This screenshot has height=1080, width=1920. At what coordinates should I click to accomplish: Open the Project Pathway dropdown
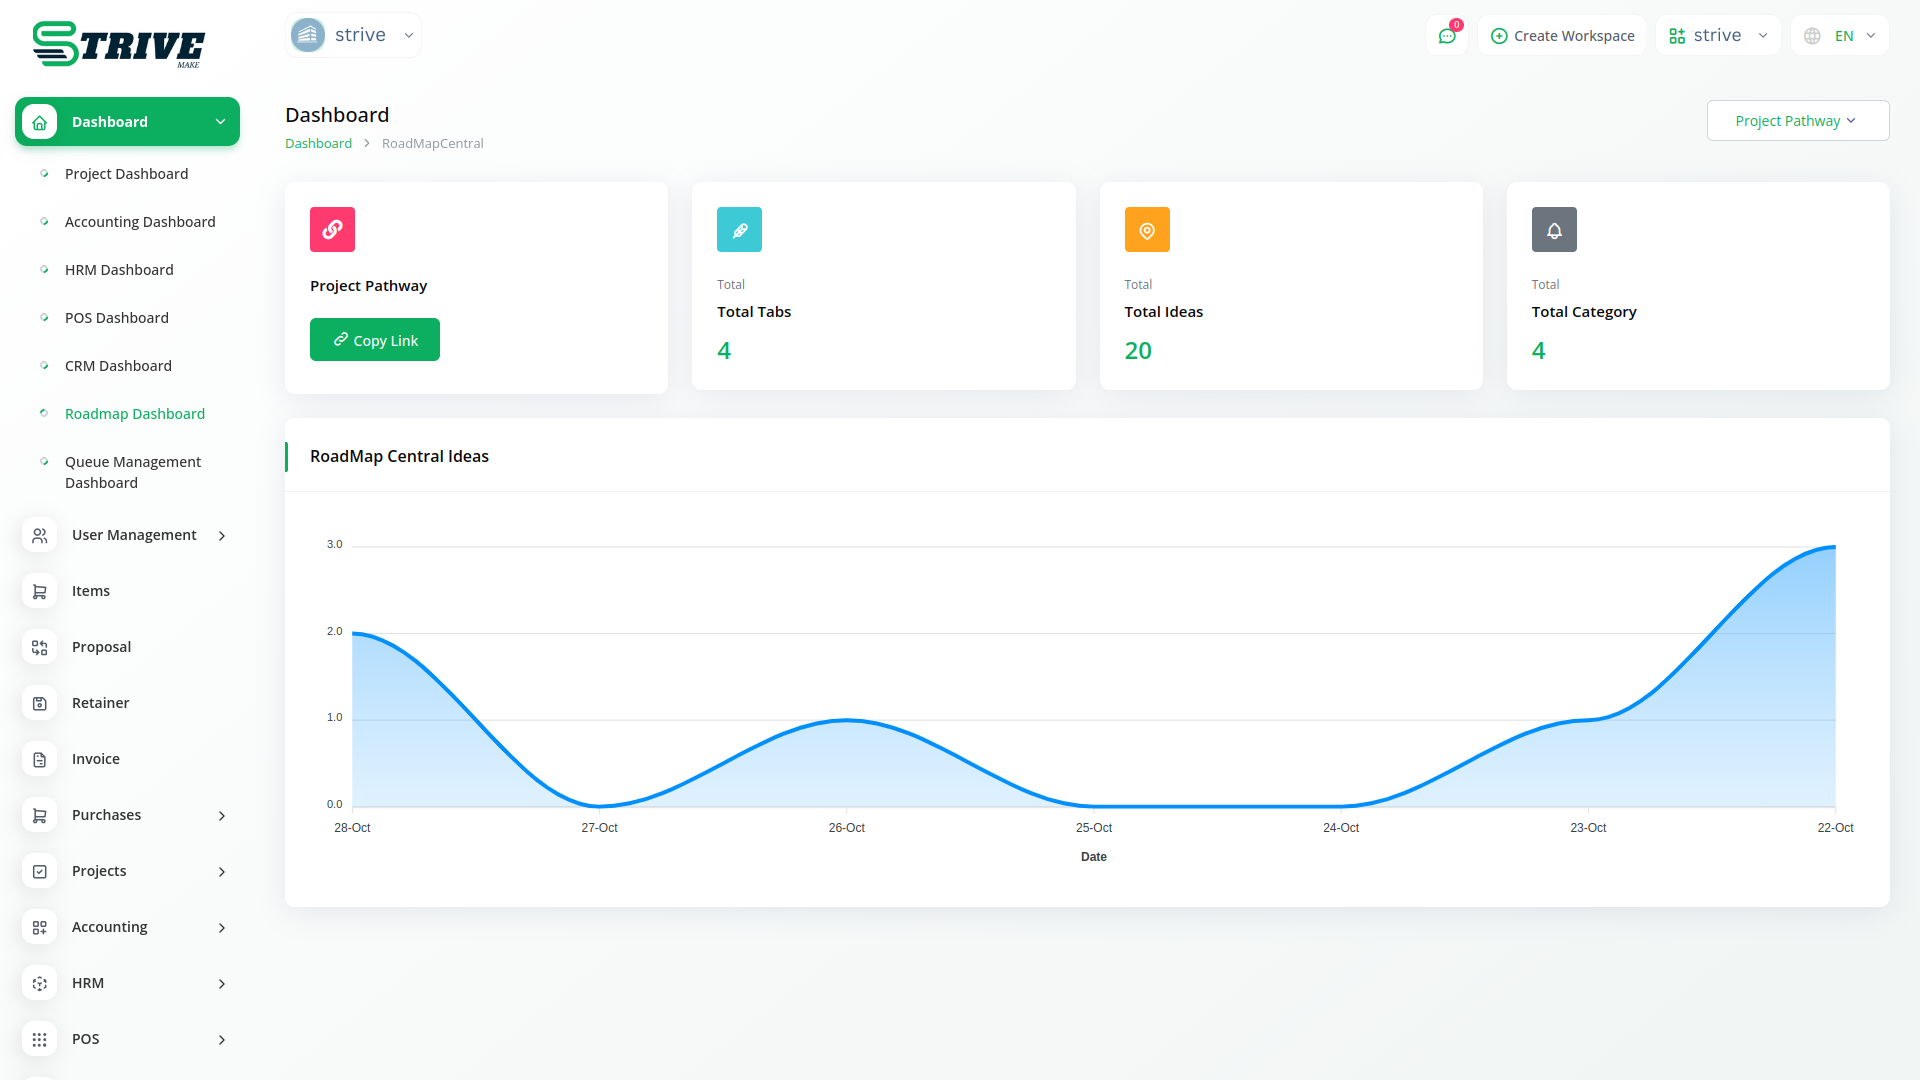pyautogui.click(x=1797, y=121)
